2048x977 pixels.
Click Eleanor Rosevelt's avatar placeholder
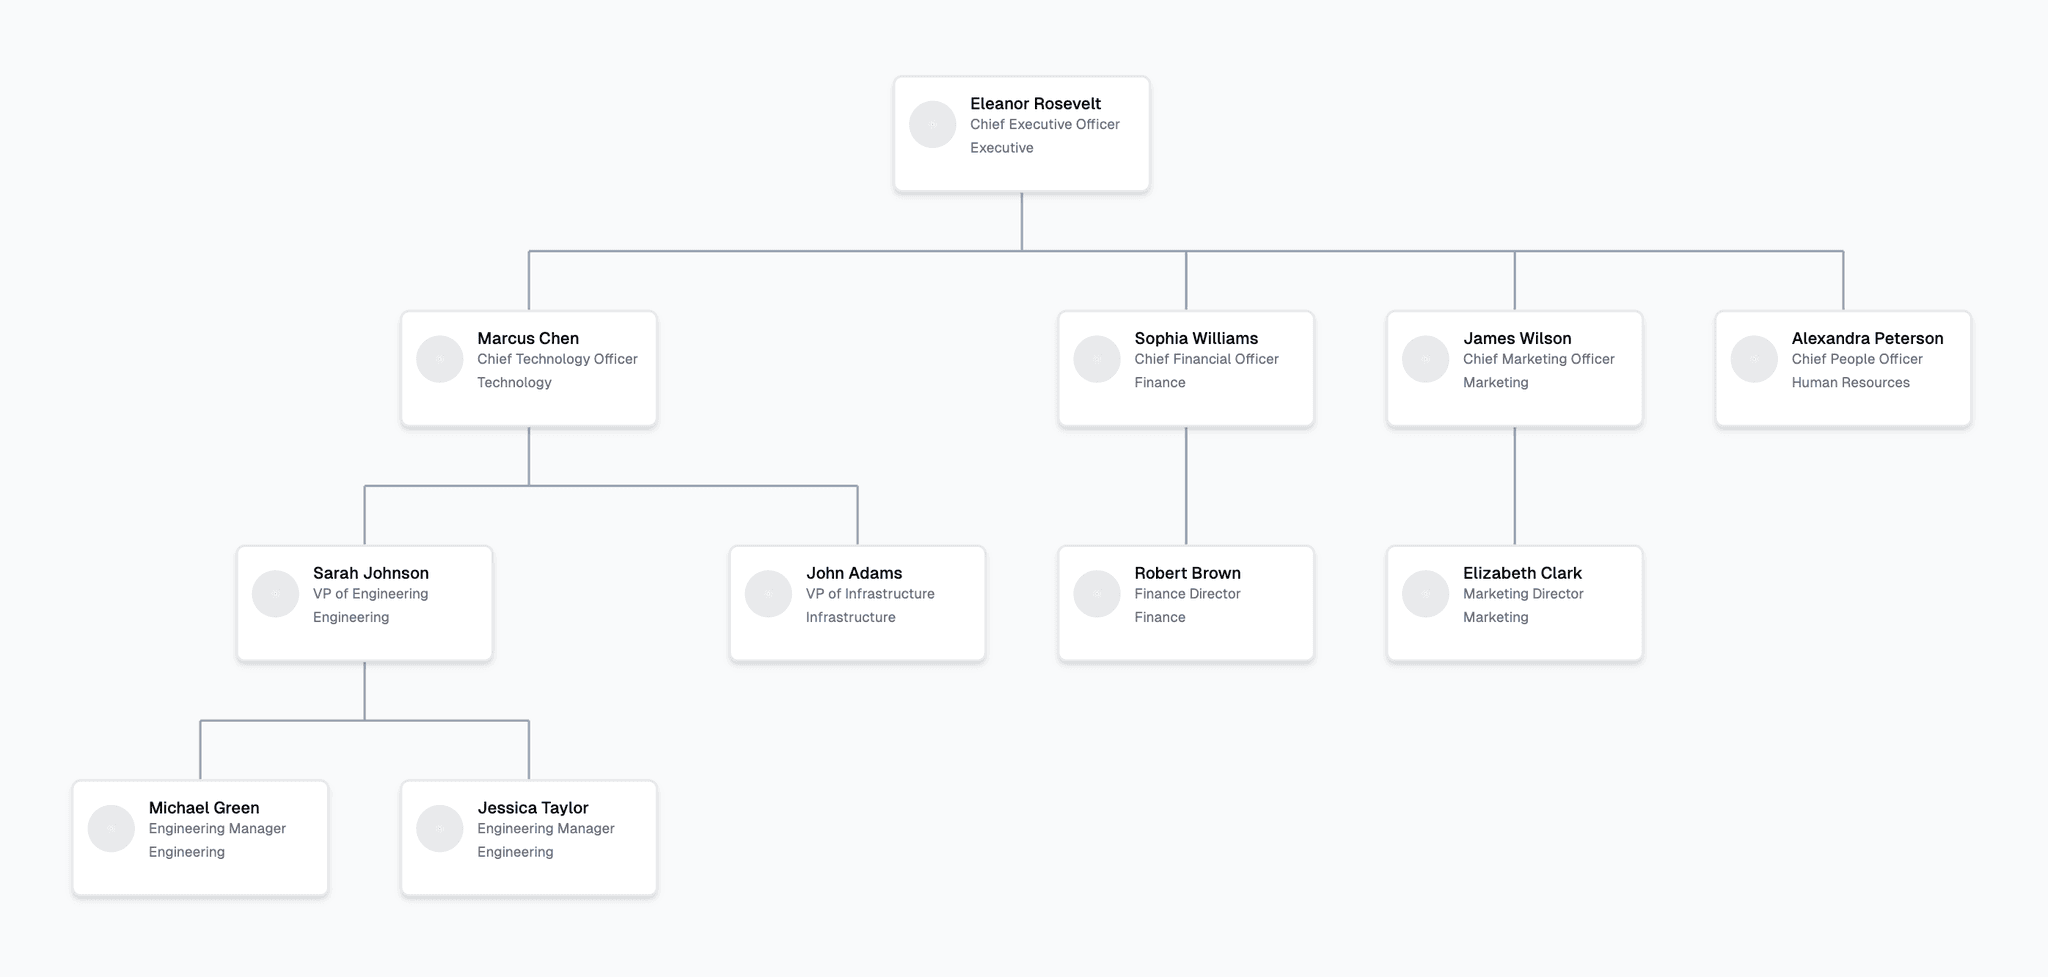coord(932,124)
